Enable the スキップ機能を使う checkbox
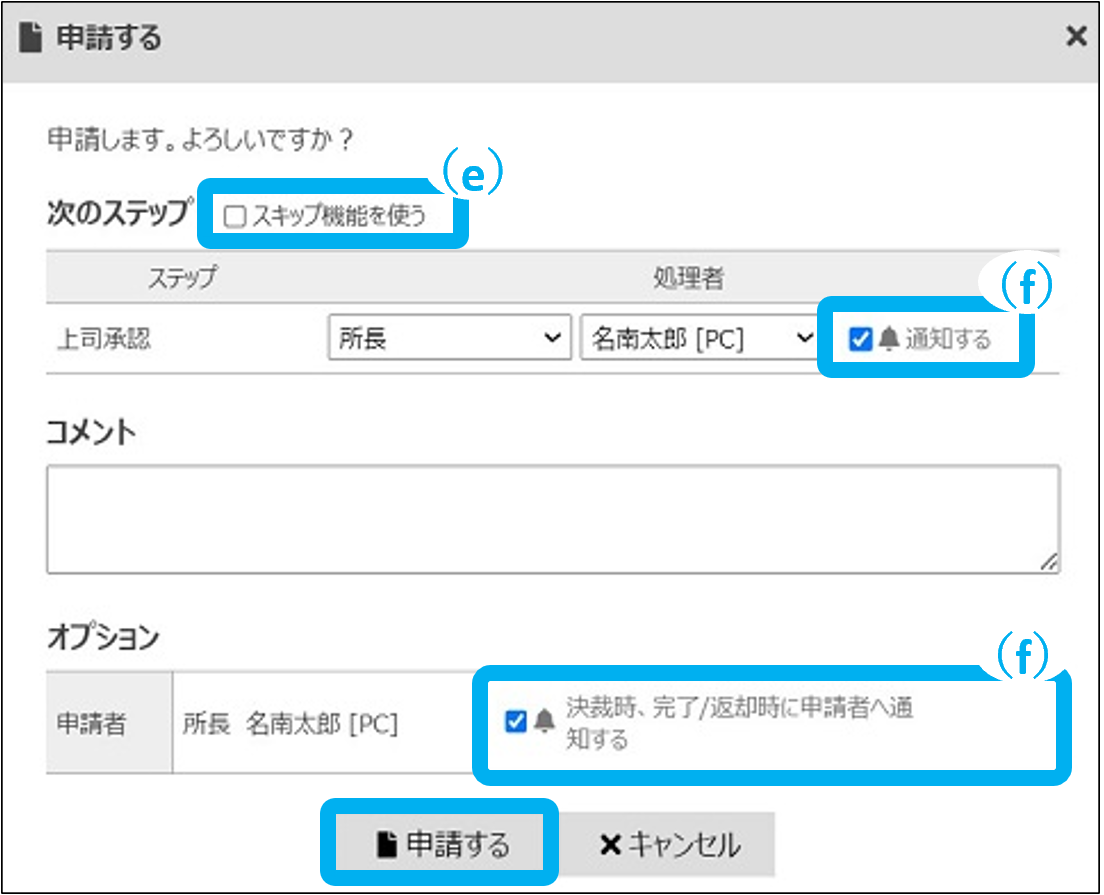Viewport: 1104px width, 895px height. click(235, 217)
